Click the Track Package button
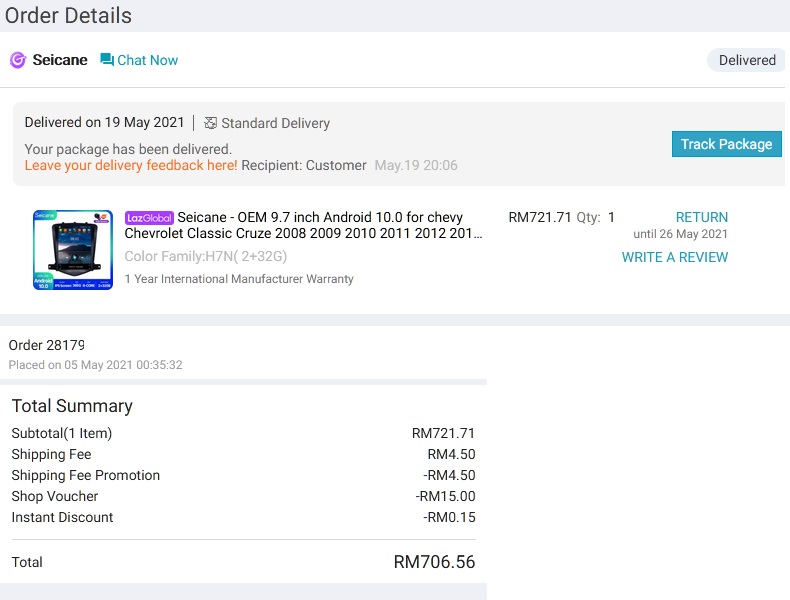Screen dimensions: 790x600 point(727,144)
